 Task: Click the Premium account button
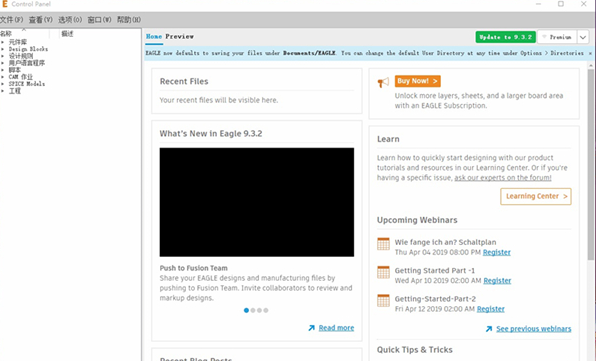click(x=557, y=37)
